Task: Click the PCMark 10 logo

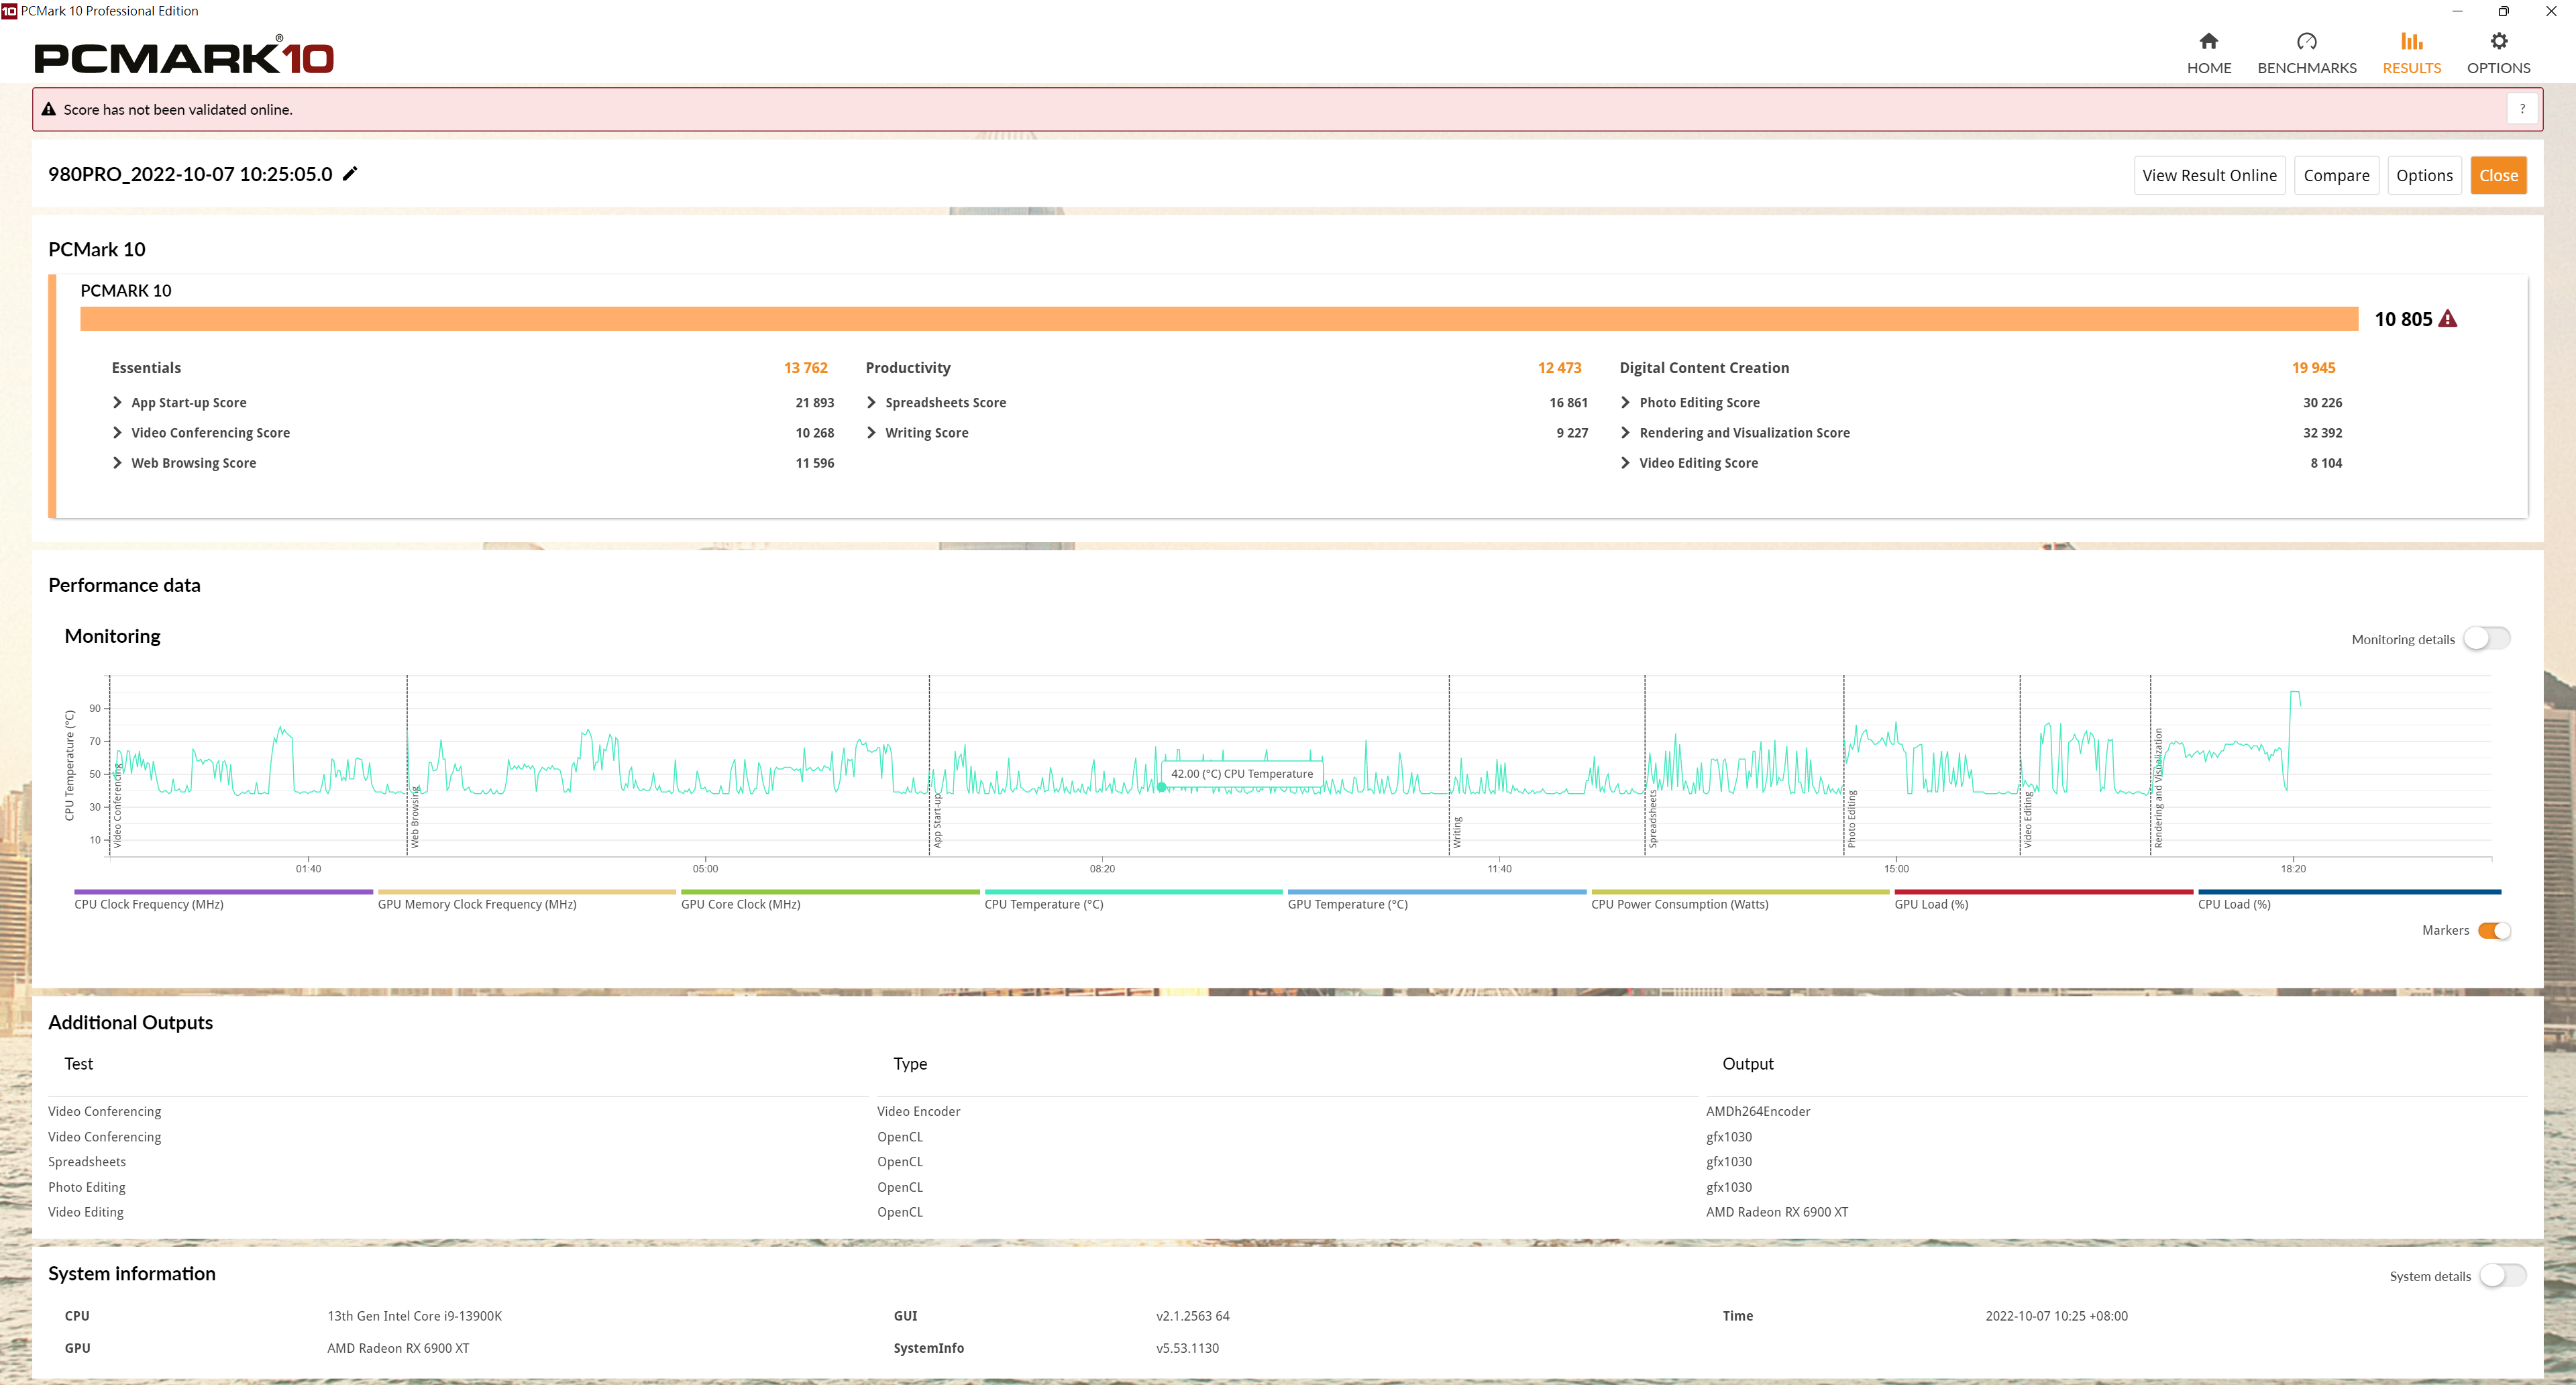Action: pos(184,56)
